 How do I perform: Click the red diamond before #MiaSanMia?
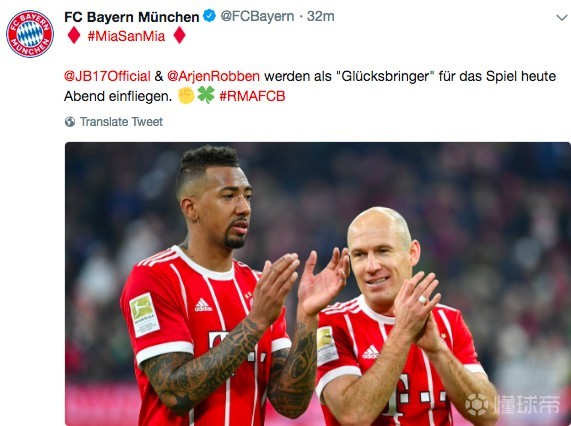point(74,36)
